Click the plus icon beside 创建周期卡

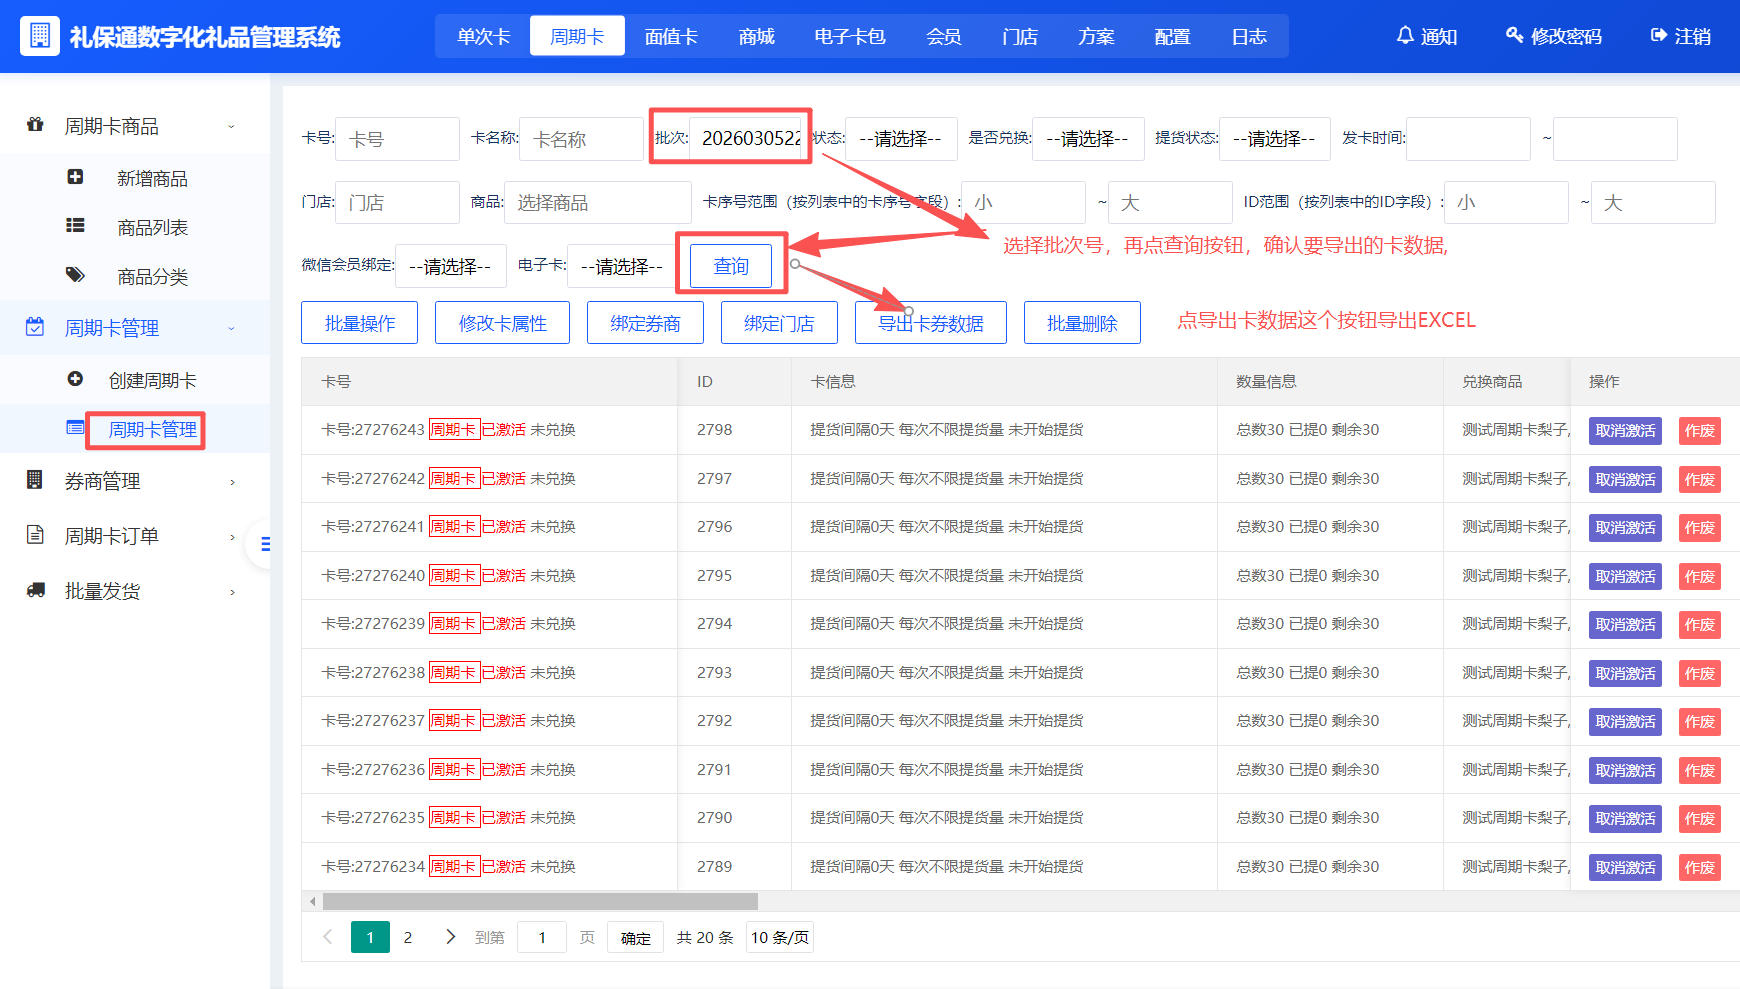tap(76, 379)
